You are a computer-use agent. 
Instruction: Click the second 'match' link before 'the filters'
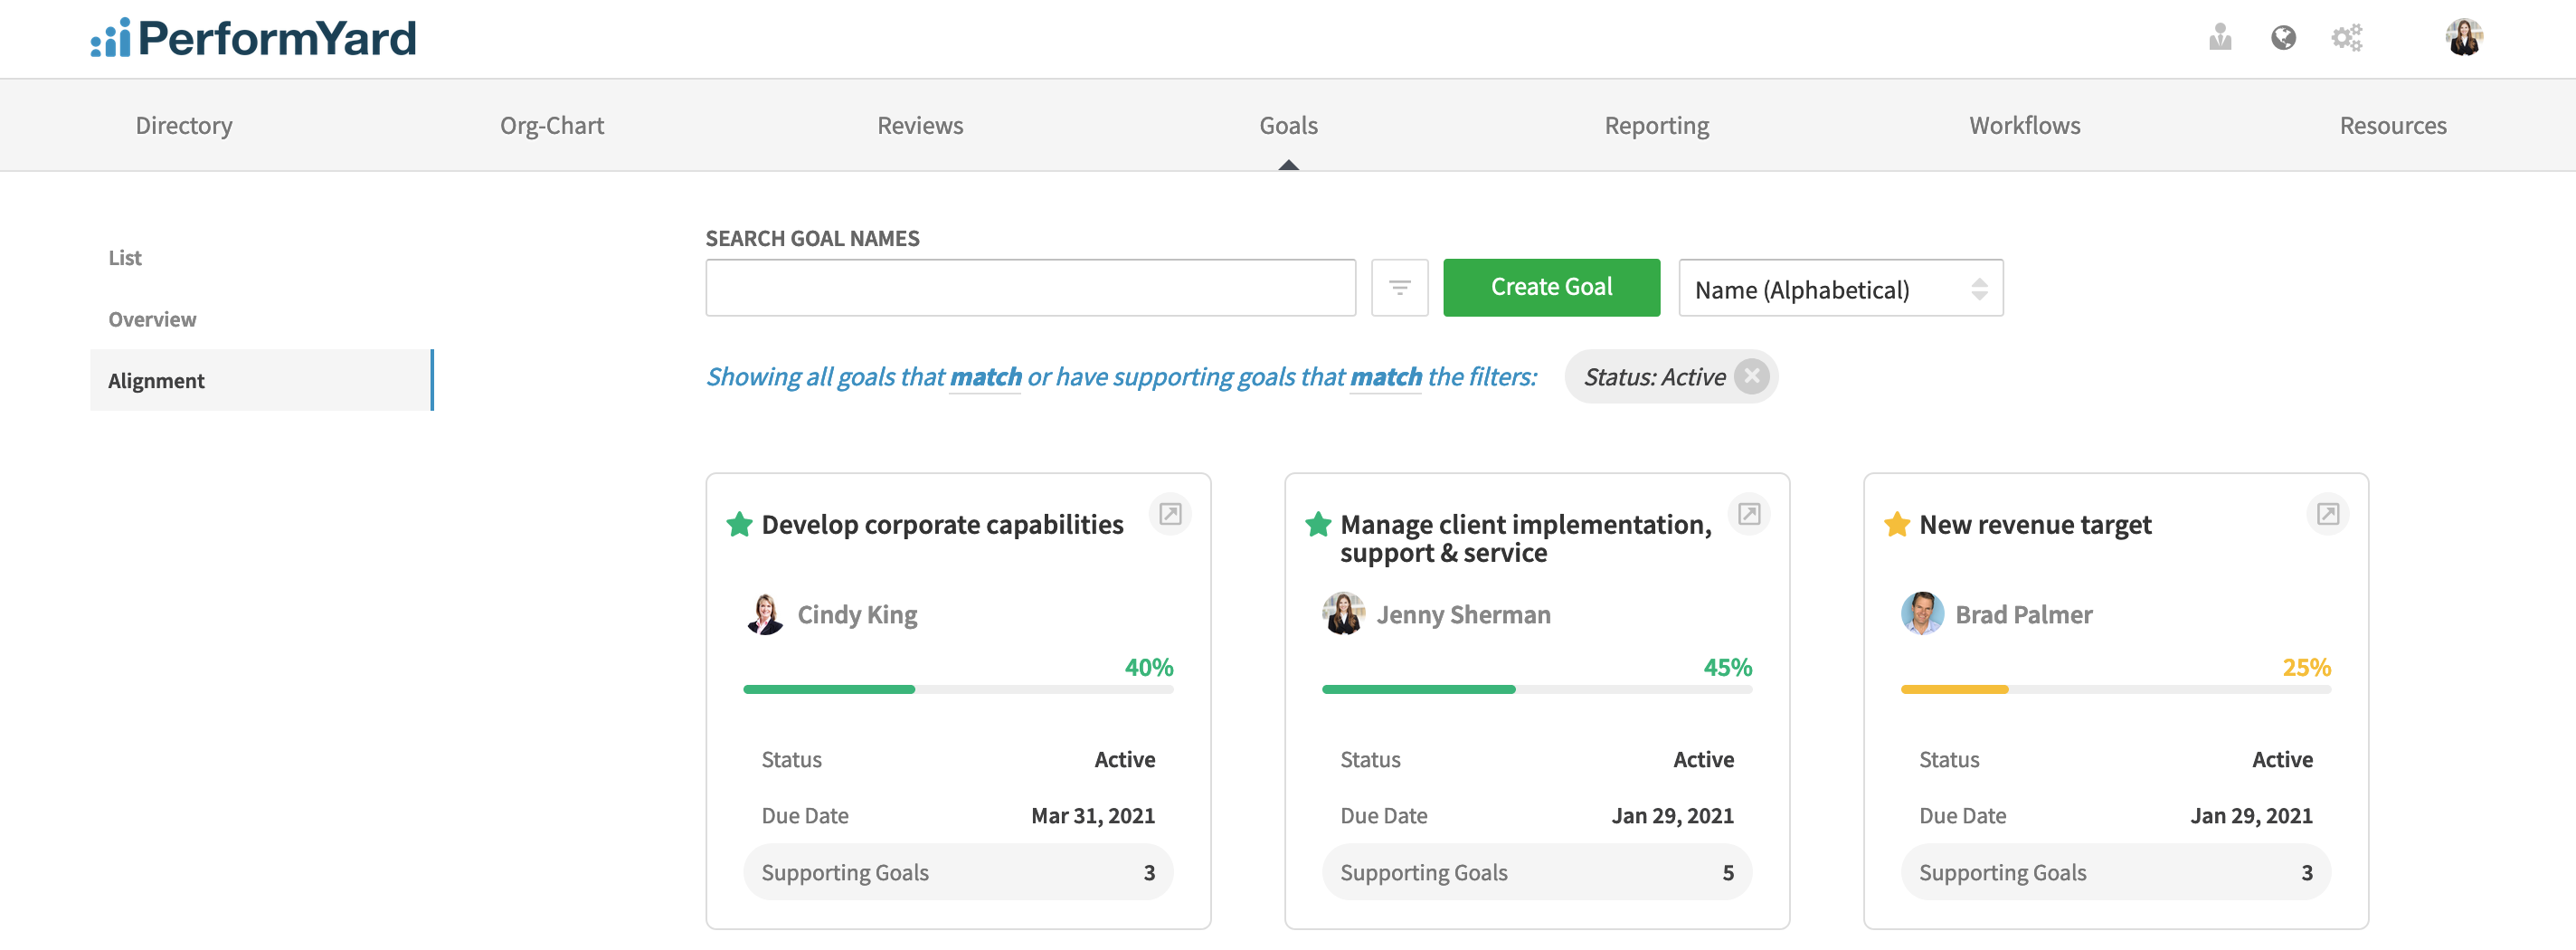point(1385,377)
